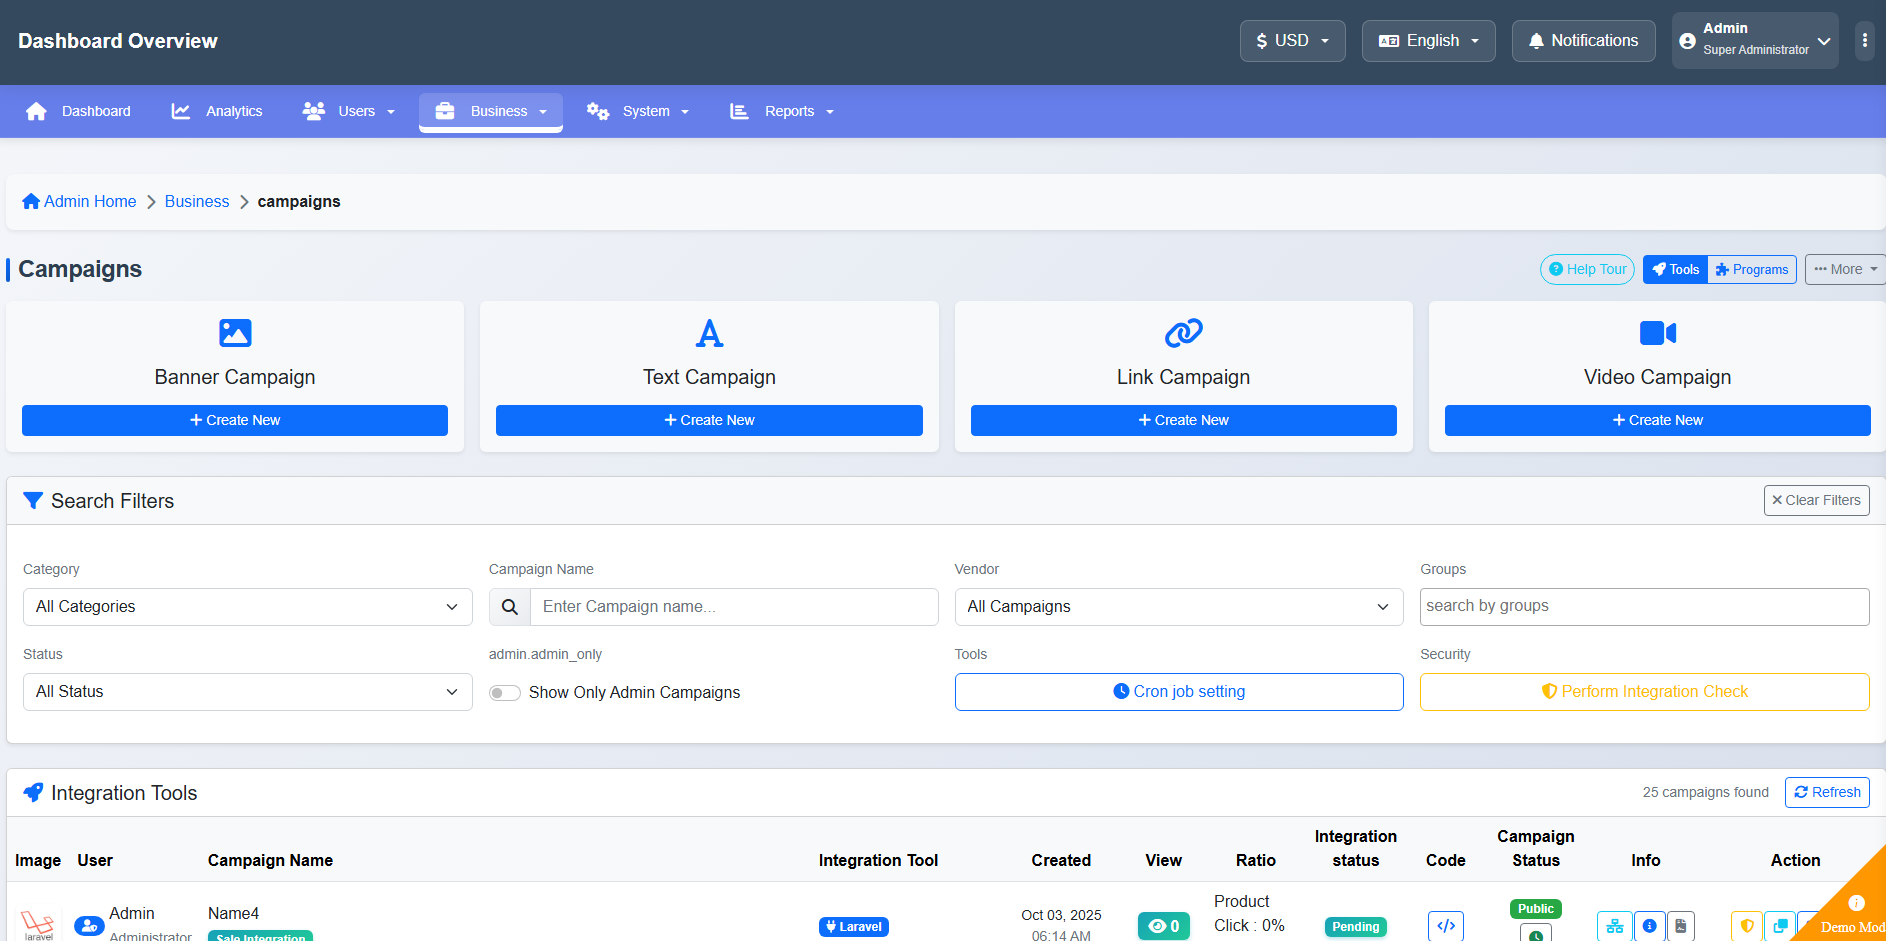This screenshot has height=941, width=1886.
Task: Click the Integration Tools rocket icon
Action: point(33,793)
